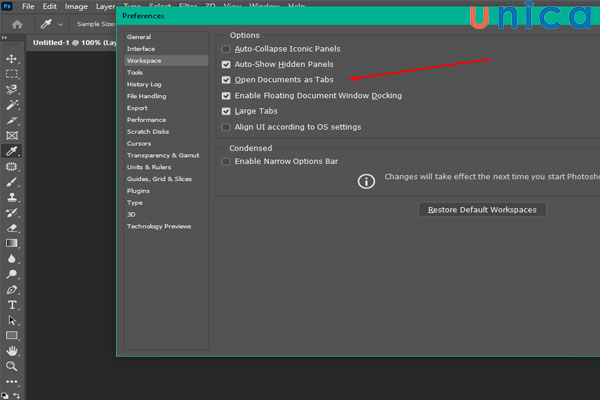Expand the toolbar double-arrow toggle
Image resolution: width=600 pixels, height=400 pixels.
coord(4,38)
